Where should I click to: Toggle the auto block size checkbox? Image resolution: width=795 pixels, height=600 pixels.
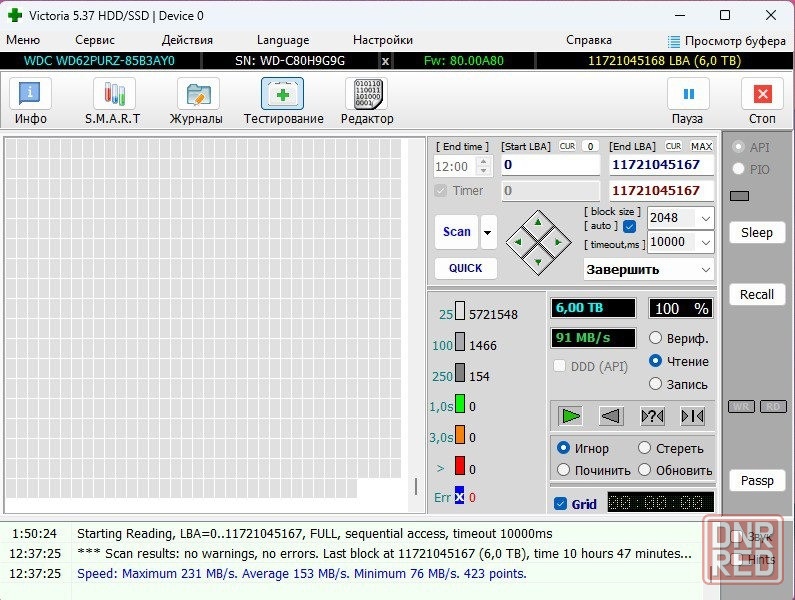pos(629,226)
